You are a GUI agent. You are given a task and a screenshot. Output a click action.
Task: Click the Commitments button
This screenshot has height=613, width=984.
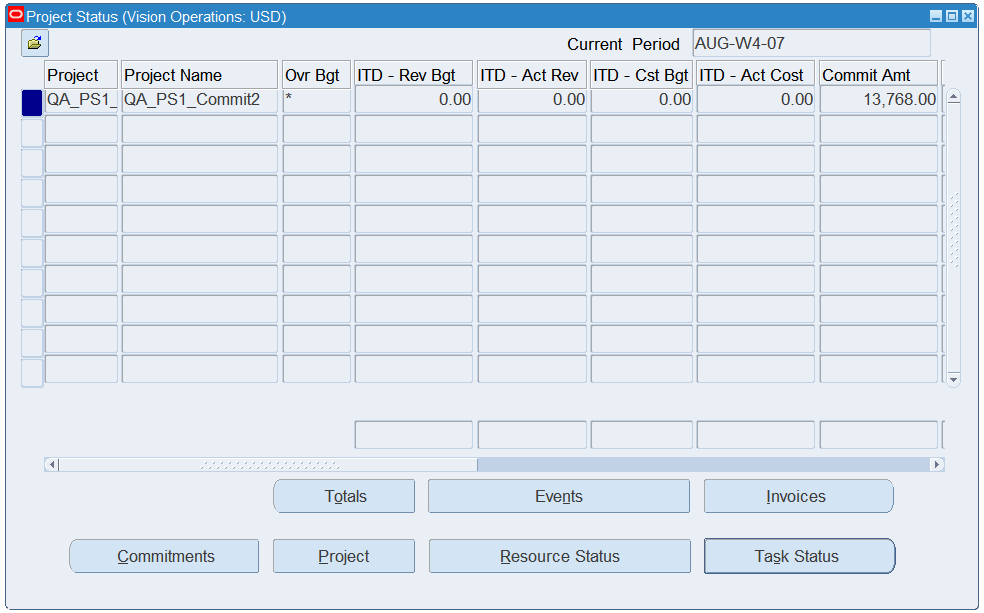164,556
